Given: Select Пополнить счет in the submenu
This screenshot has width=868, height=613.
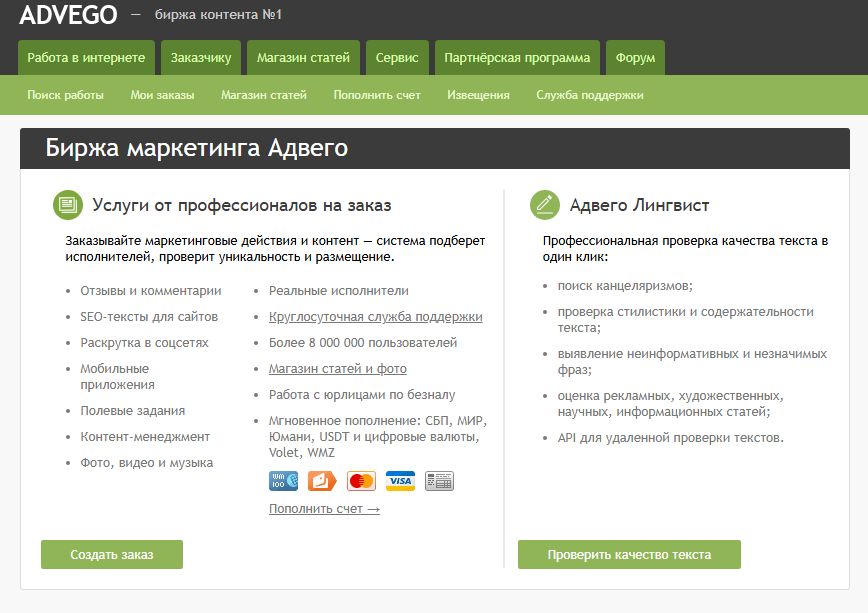Looking at the screenshot, I should pos(377,95).
